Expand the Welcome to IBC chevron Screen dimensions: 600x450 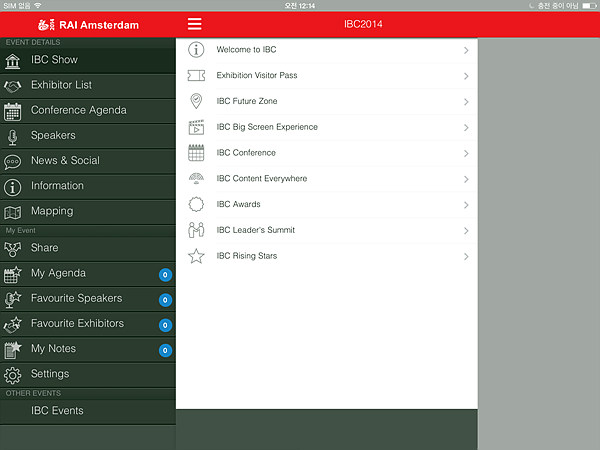click(x=466, y=50)
